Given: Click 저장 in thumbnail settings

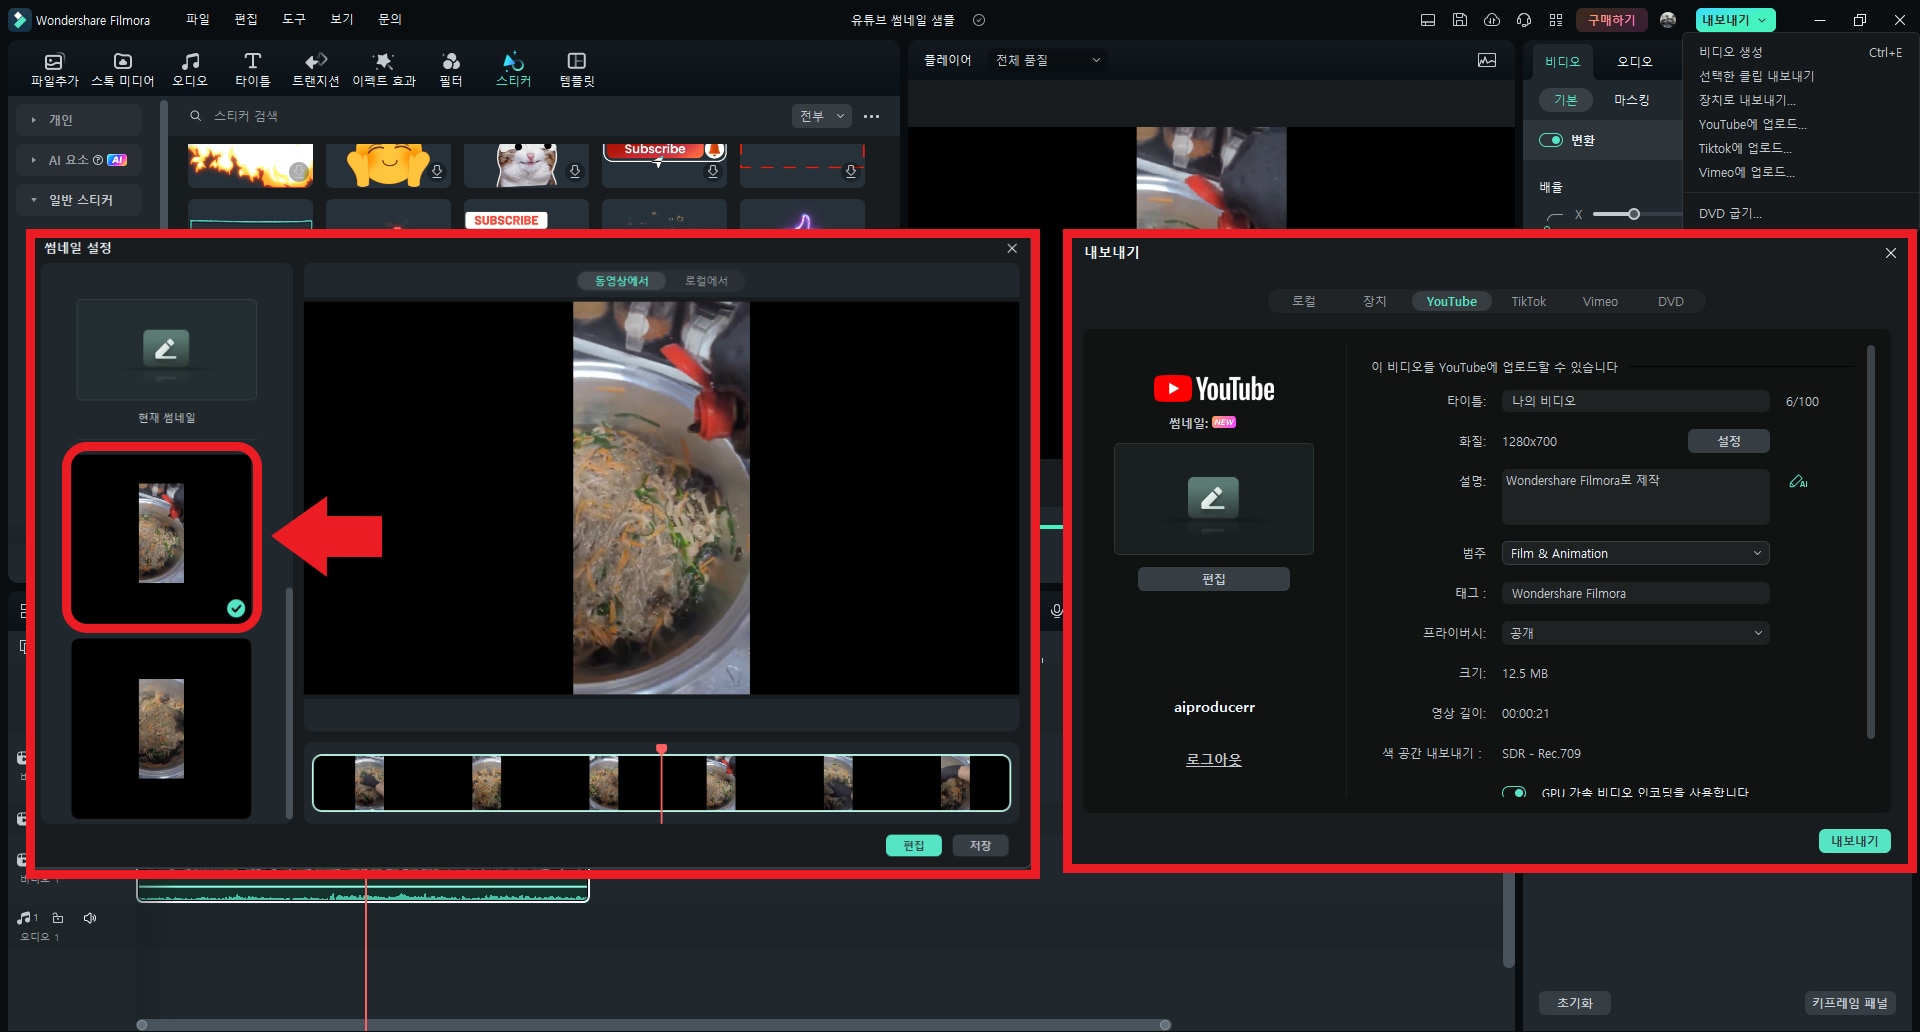Looking at the screenshot, I should (x=980, y=846).
